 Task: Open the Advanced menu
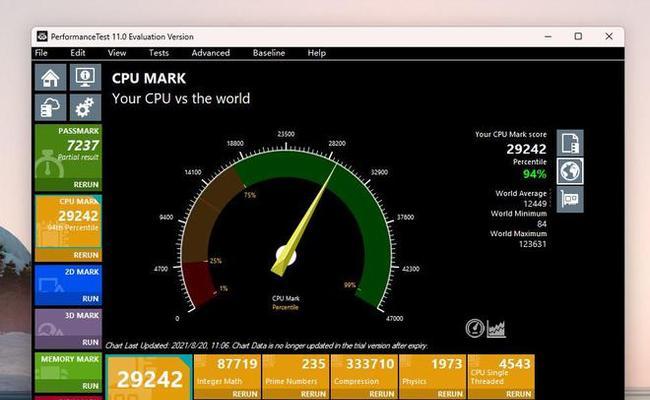point(211,53)
